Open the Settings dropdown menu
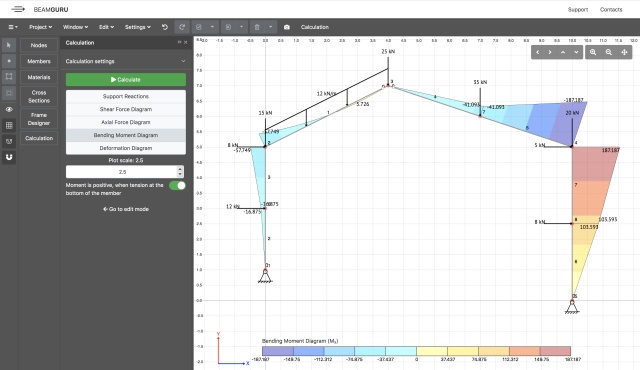The width and height of the screenshot is (640, 370). pyautogui.click(x=138, y=27)
